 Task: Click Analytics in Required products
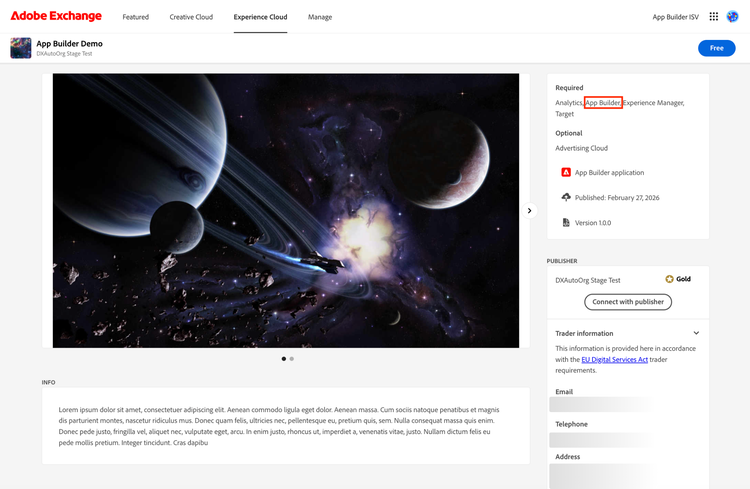click(x=569, y=102)
